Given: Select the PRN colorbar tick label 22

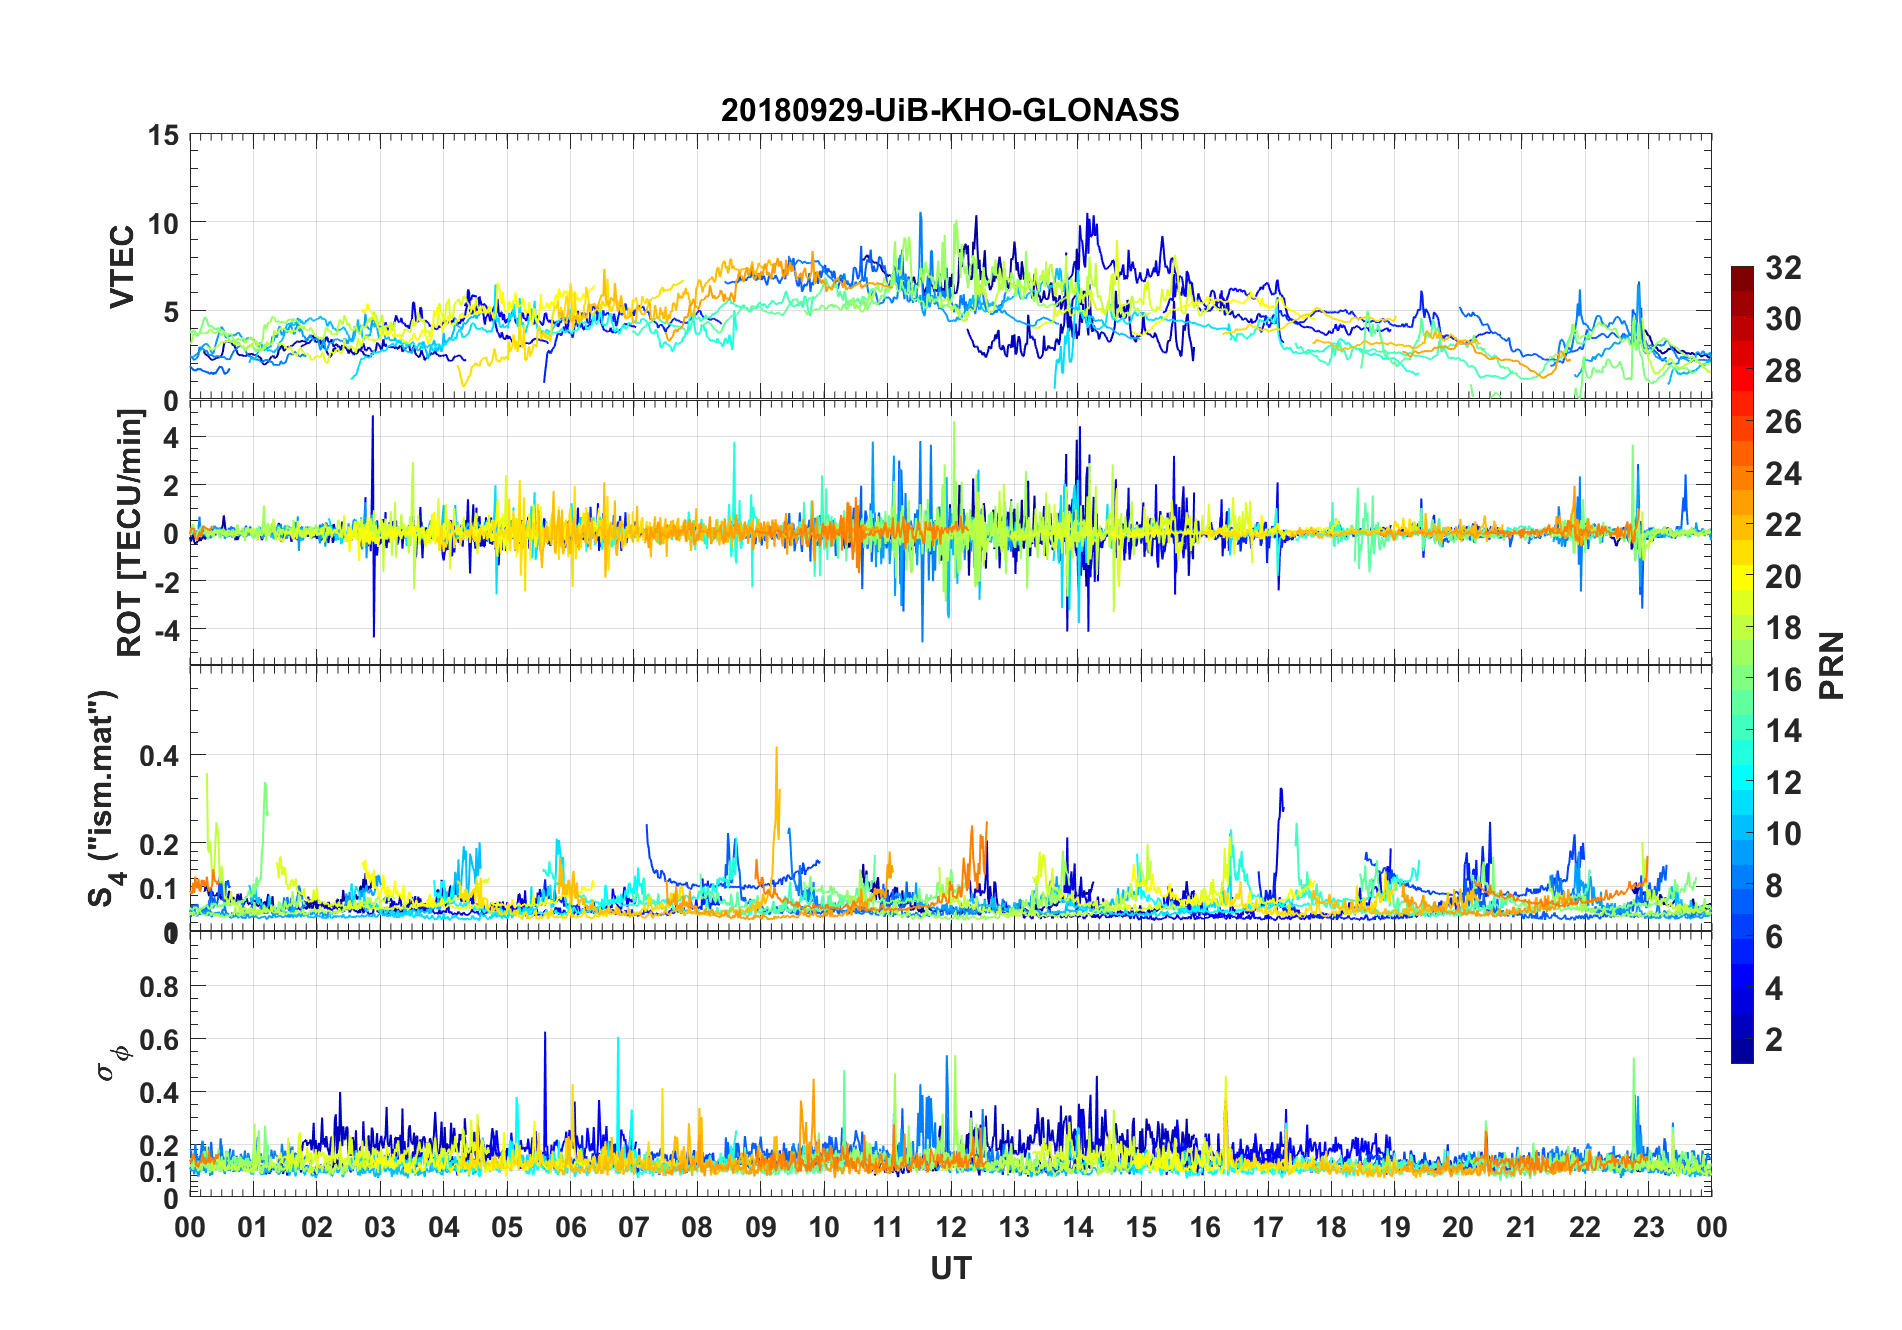Looking at the screenshot, I should point(1784,525).
